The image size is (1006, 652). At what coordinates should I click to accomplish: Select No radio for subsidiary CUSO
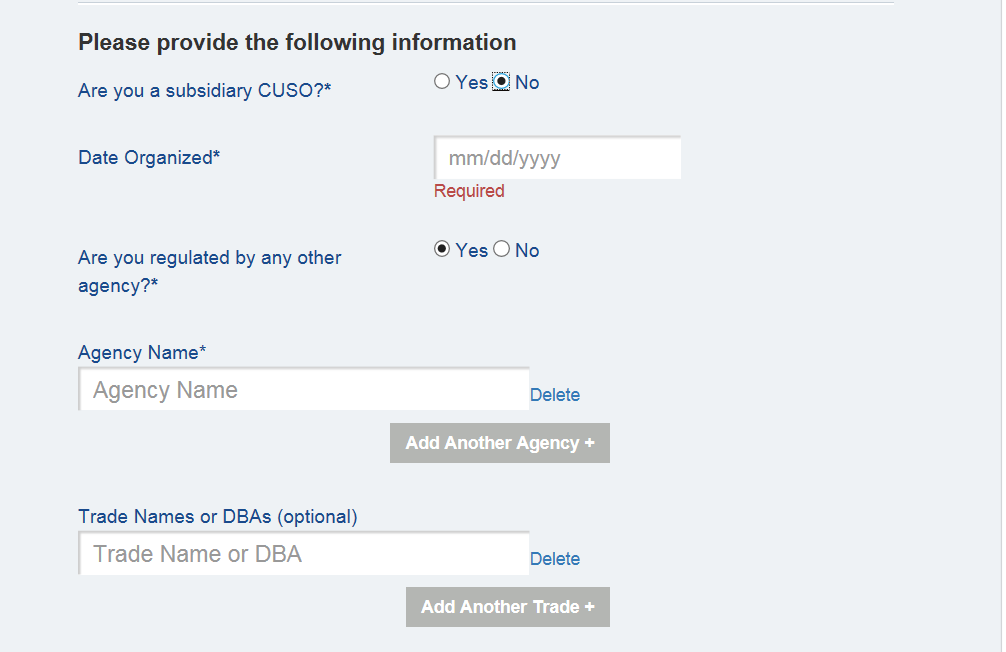502,82
